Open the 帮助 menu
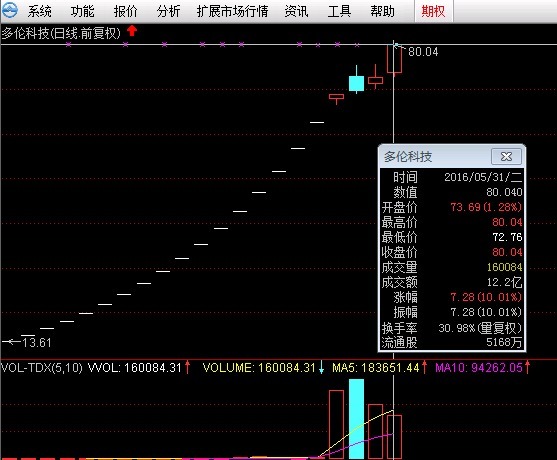 383,11
